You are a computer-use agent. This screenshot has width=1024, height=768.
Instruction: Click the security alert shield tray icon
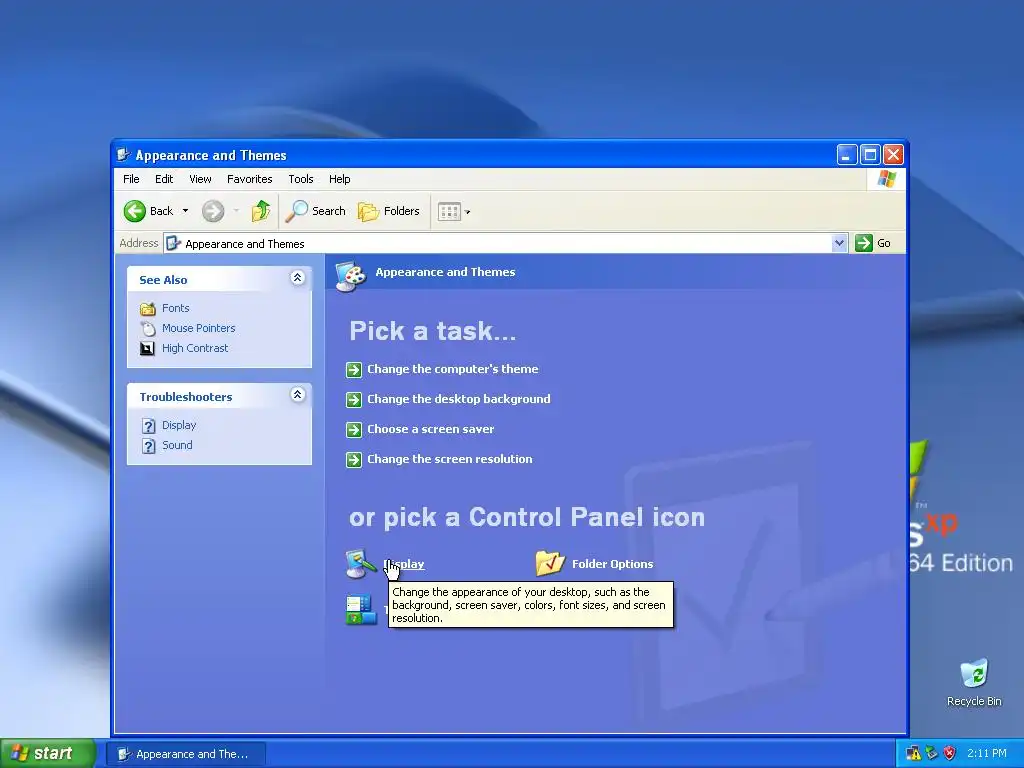(x=950, y=754)
